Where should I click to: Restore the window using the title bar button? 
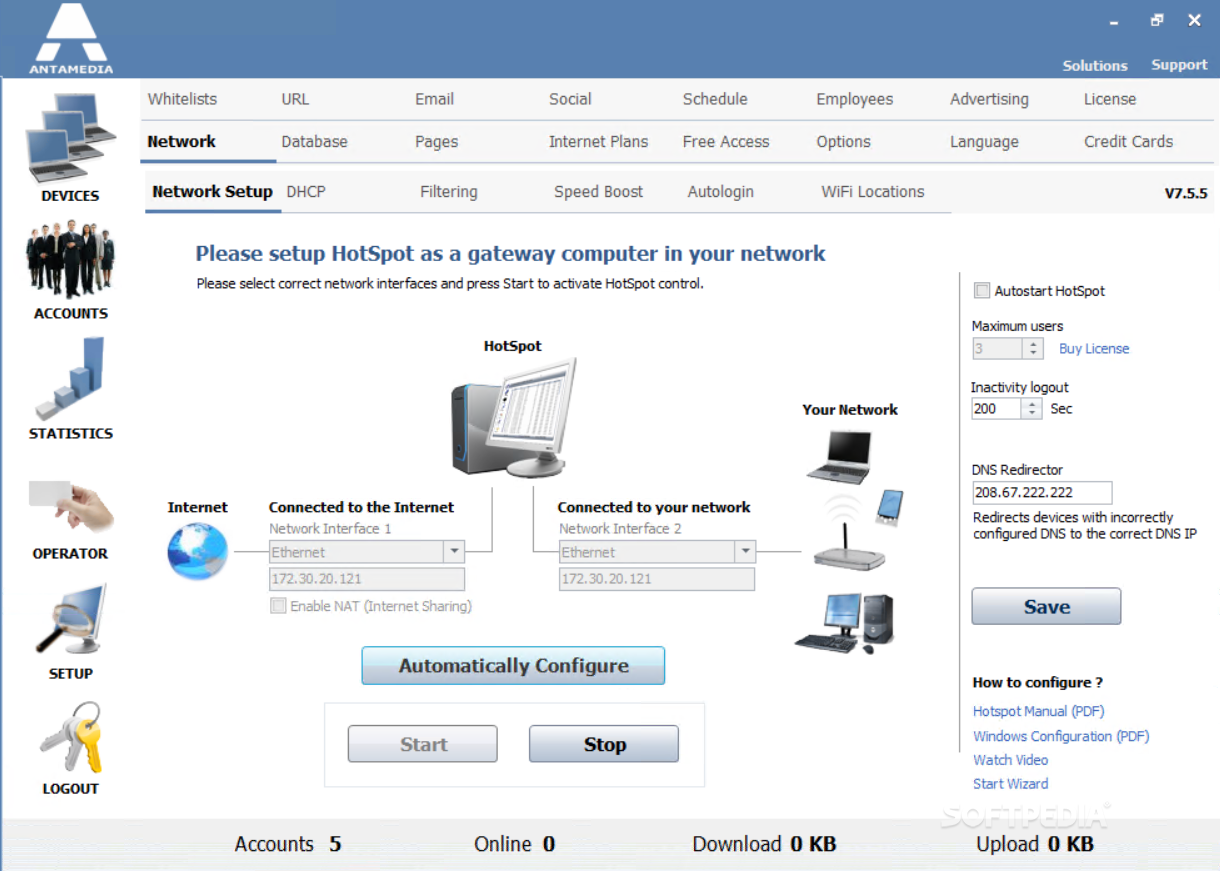(x=1157, y=19)
